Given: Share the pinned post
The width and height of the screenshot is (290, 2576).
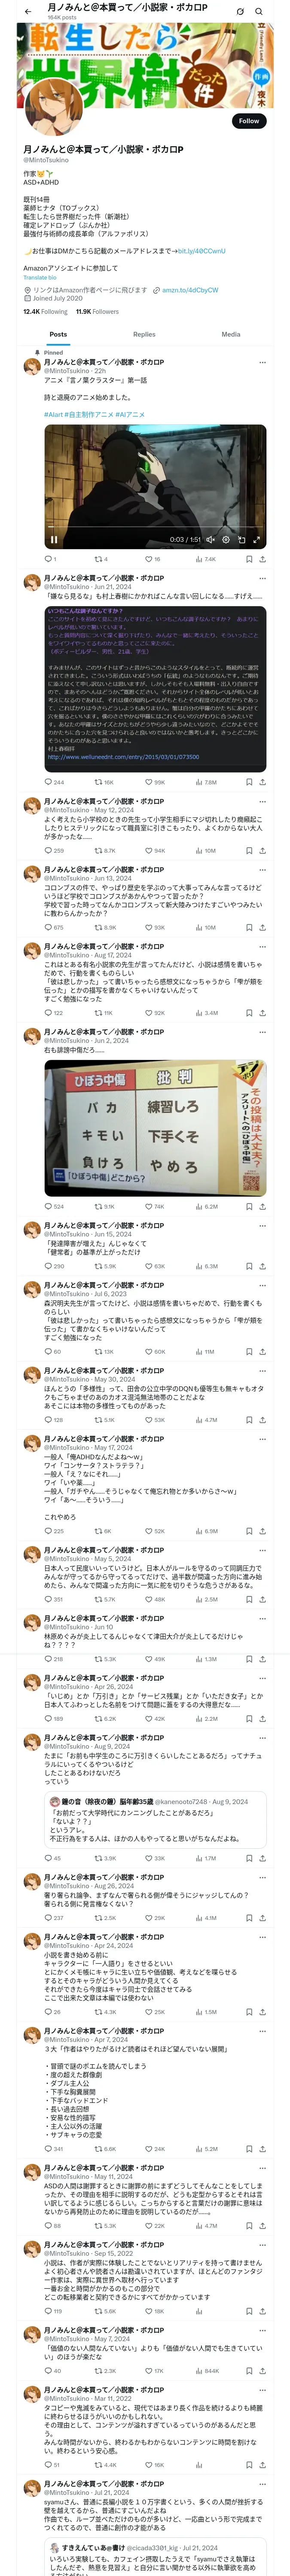Looking at the screenshot, I should [x=262, y=559].
